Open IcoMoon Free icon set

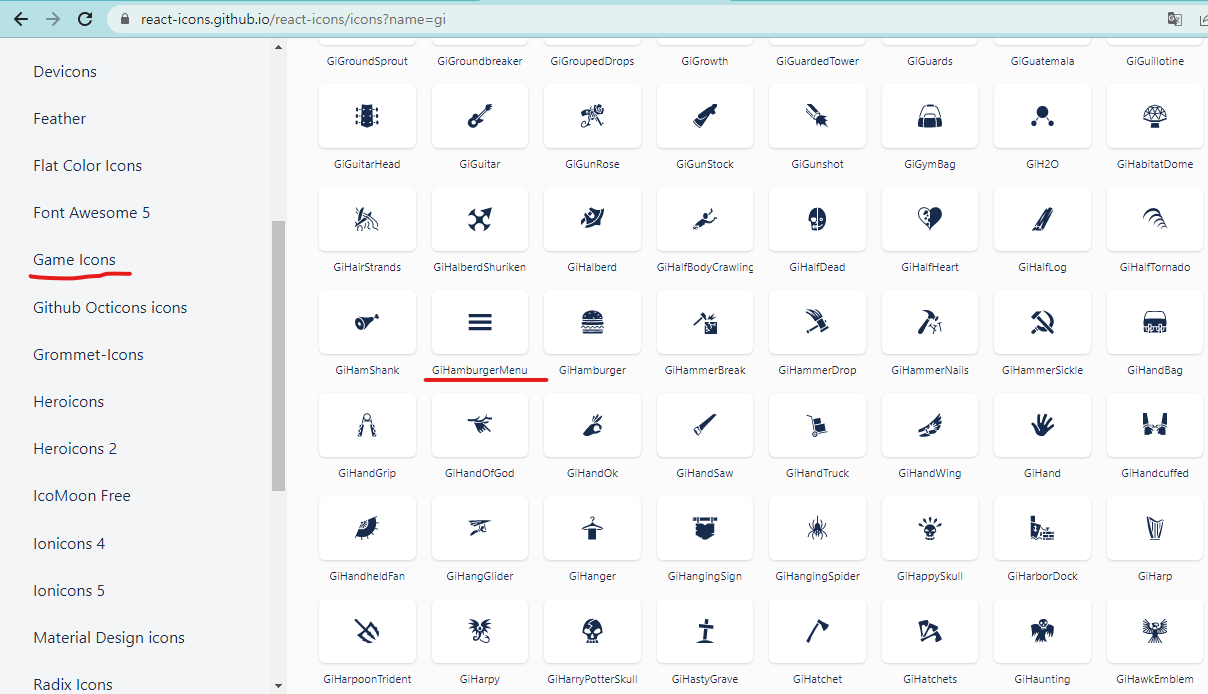pos(82,496)
